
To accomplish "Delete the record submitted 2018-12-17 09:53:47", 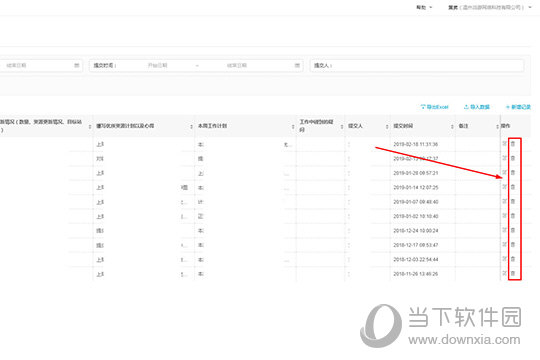I will (x=513, y=245).
